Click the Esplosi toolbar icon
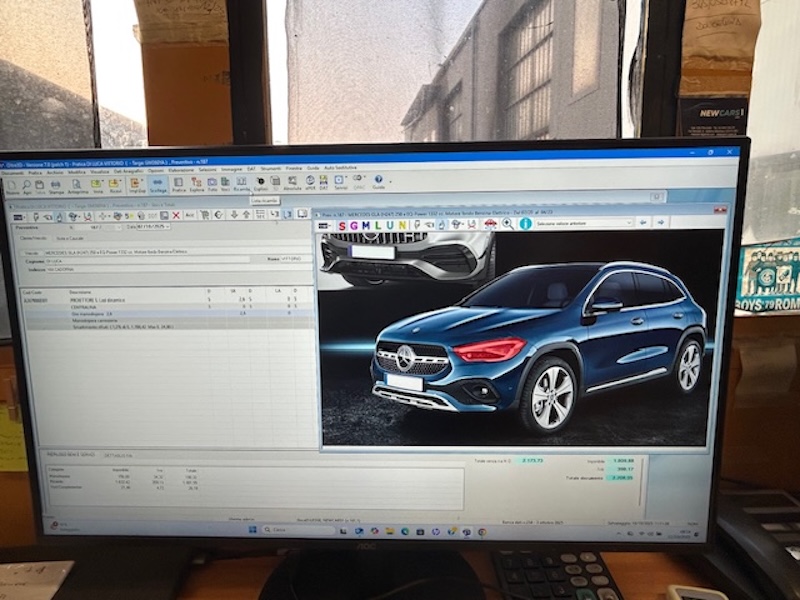The width and height of the screenshot is (800, 600). tap(260, 184)
